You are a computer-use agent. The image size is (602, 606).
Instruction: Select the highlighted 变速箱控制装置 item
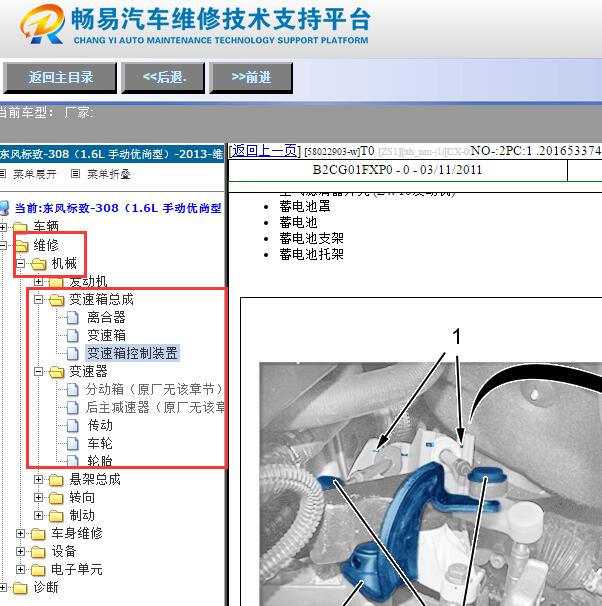[x=132, y=353]
